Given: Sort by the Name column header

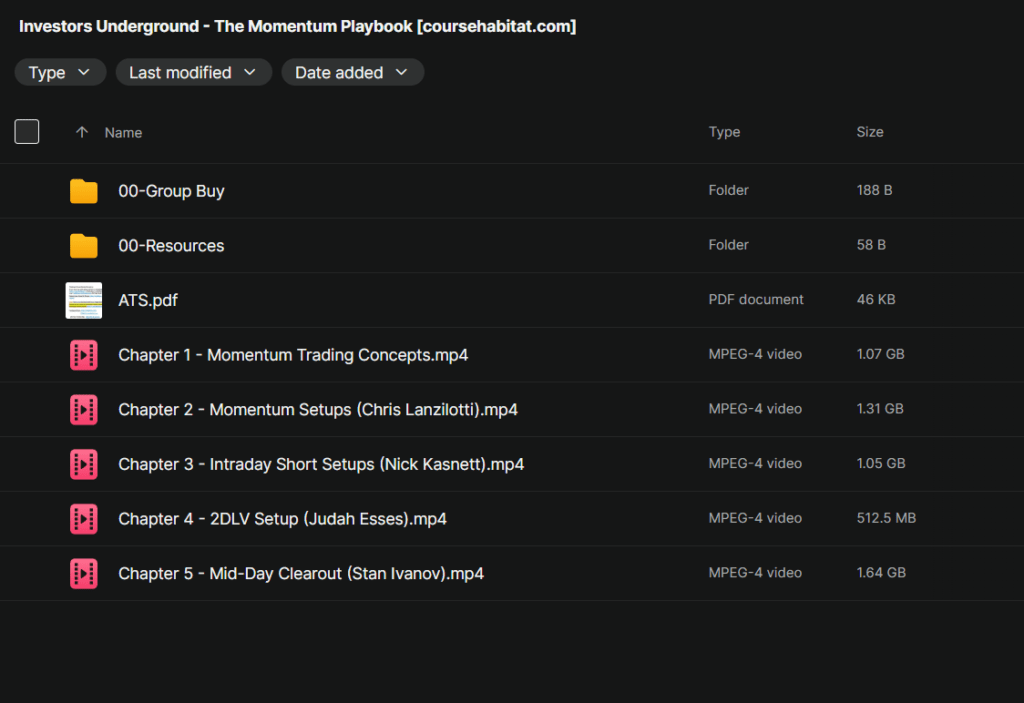Looking at the screenshot, I should pyautogui.click(x=123, y=133).
